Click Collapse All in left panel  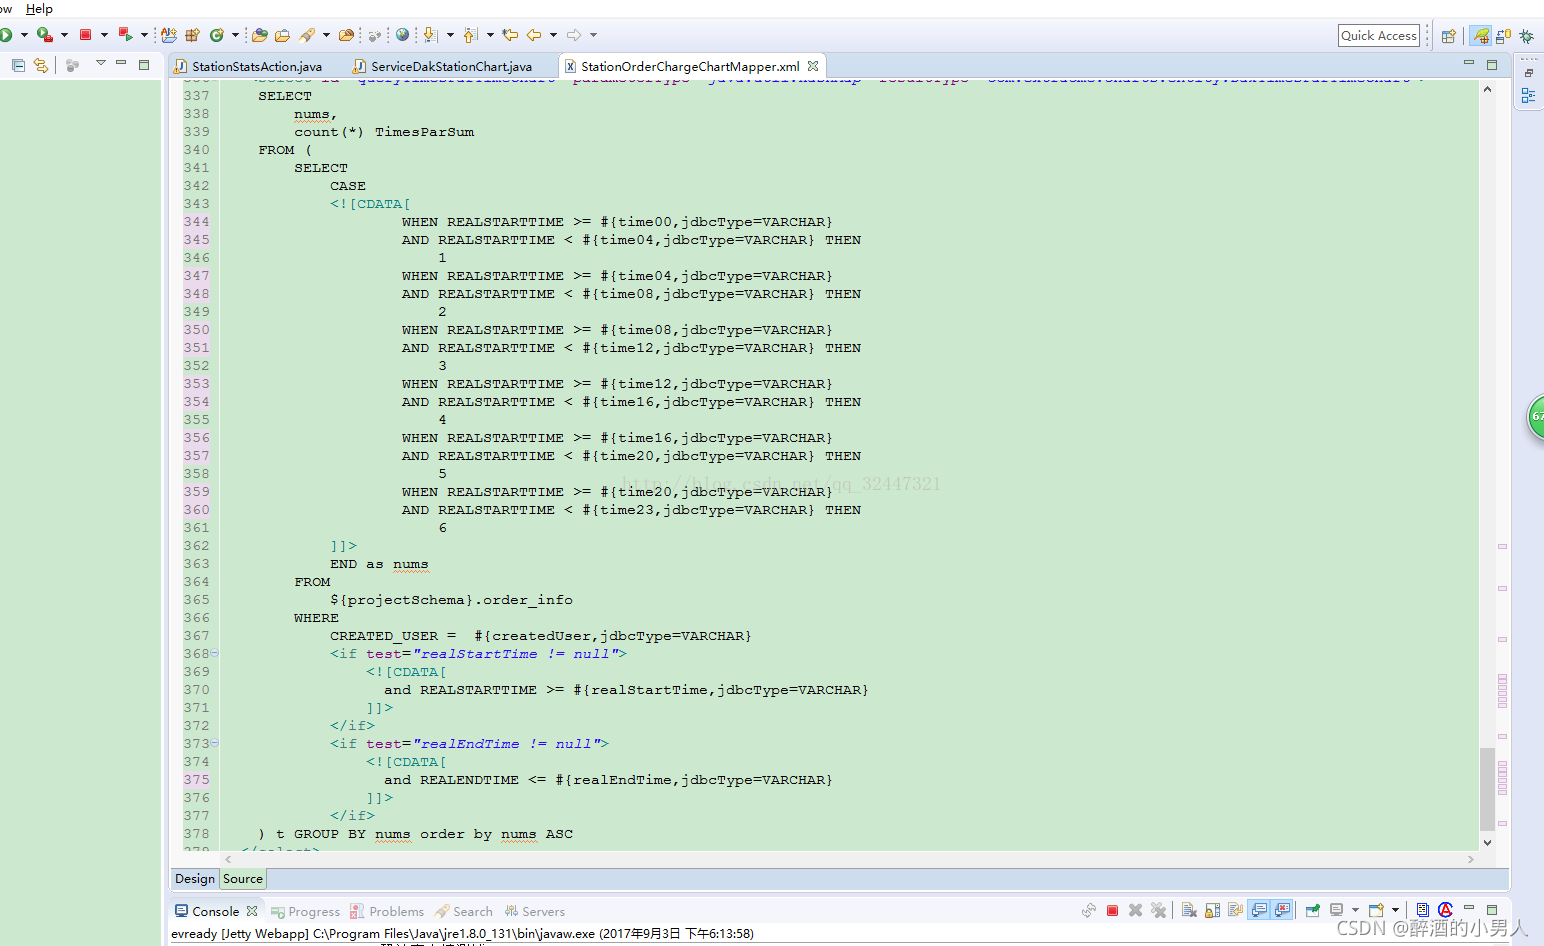coord(18,65)
